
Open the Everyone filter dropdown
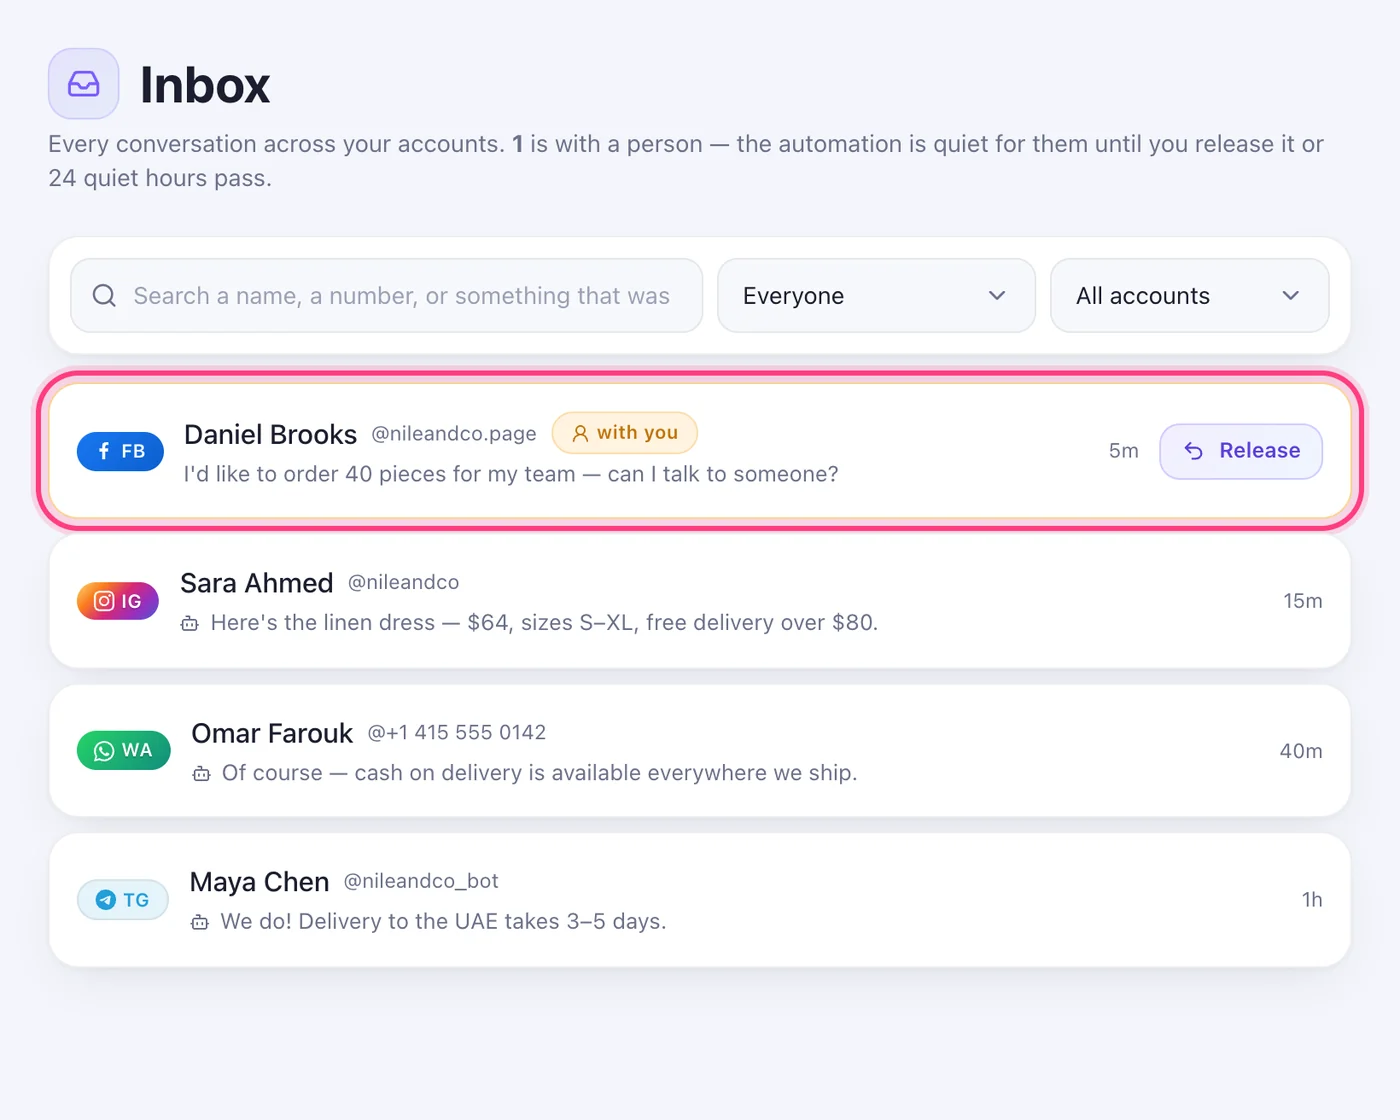pyautogui.click(x=876, y=296)
